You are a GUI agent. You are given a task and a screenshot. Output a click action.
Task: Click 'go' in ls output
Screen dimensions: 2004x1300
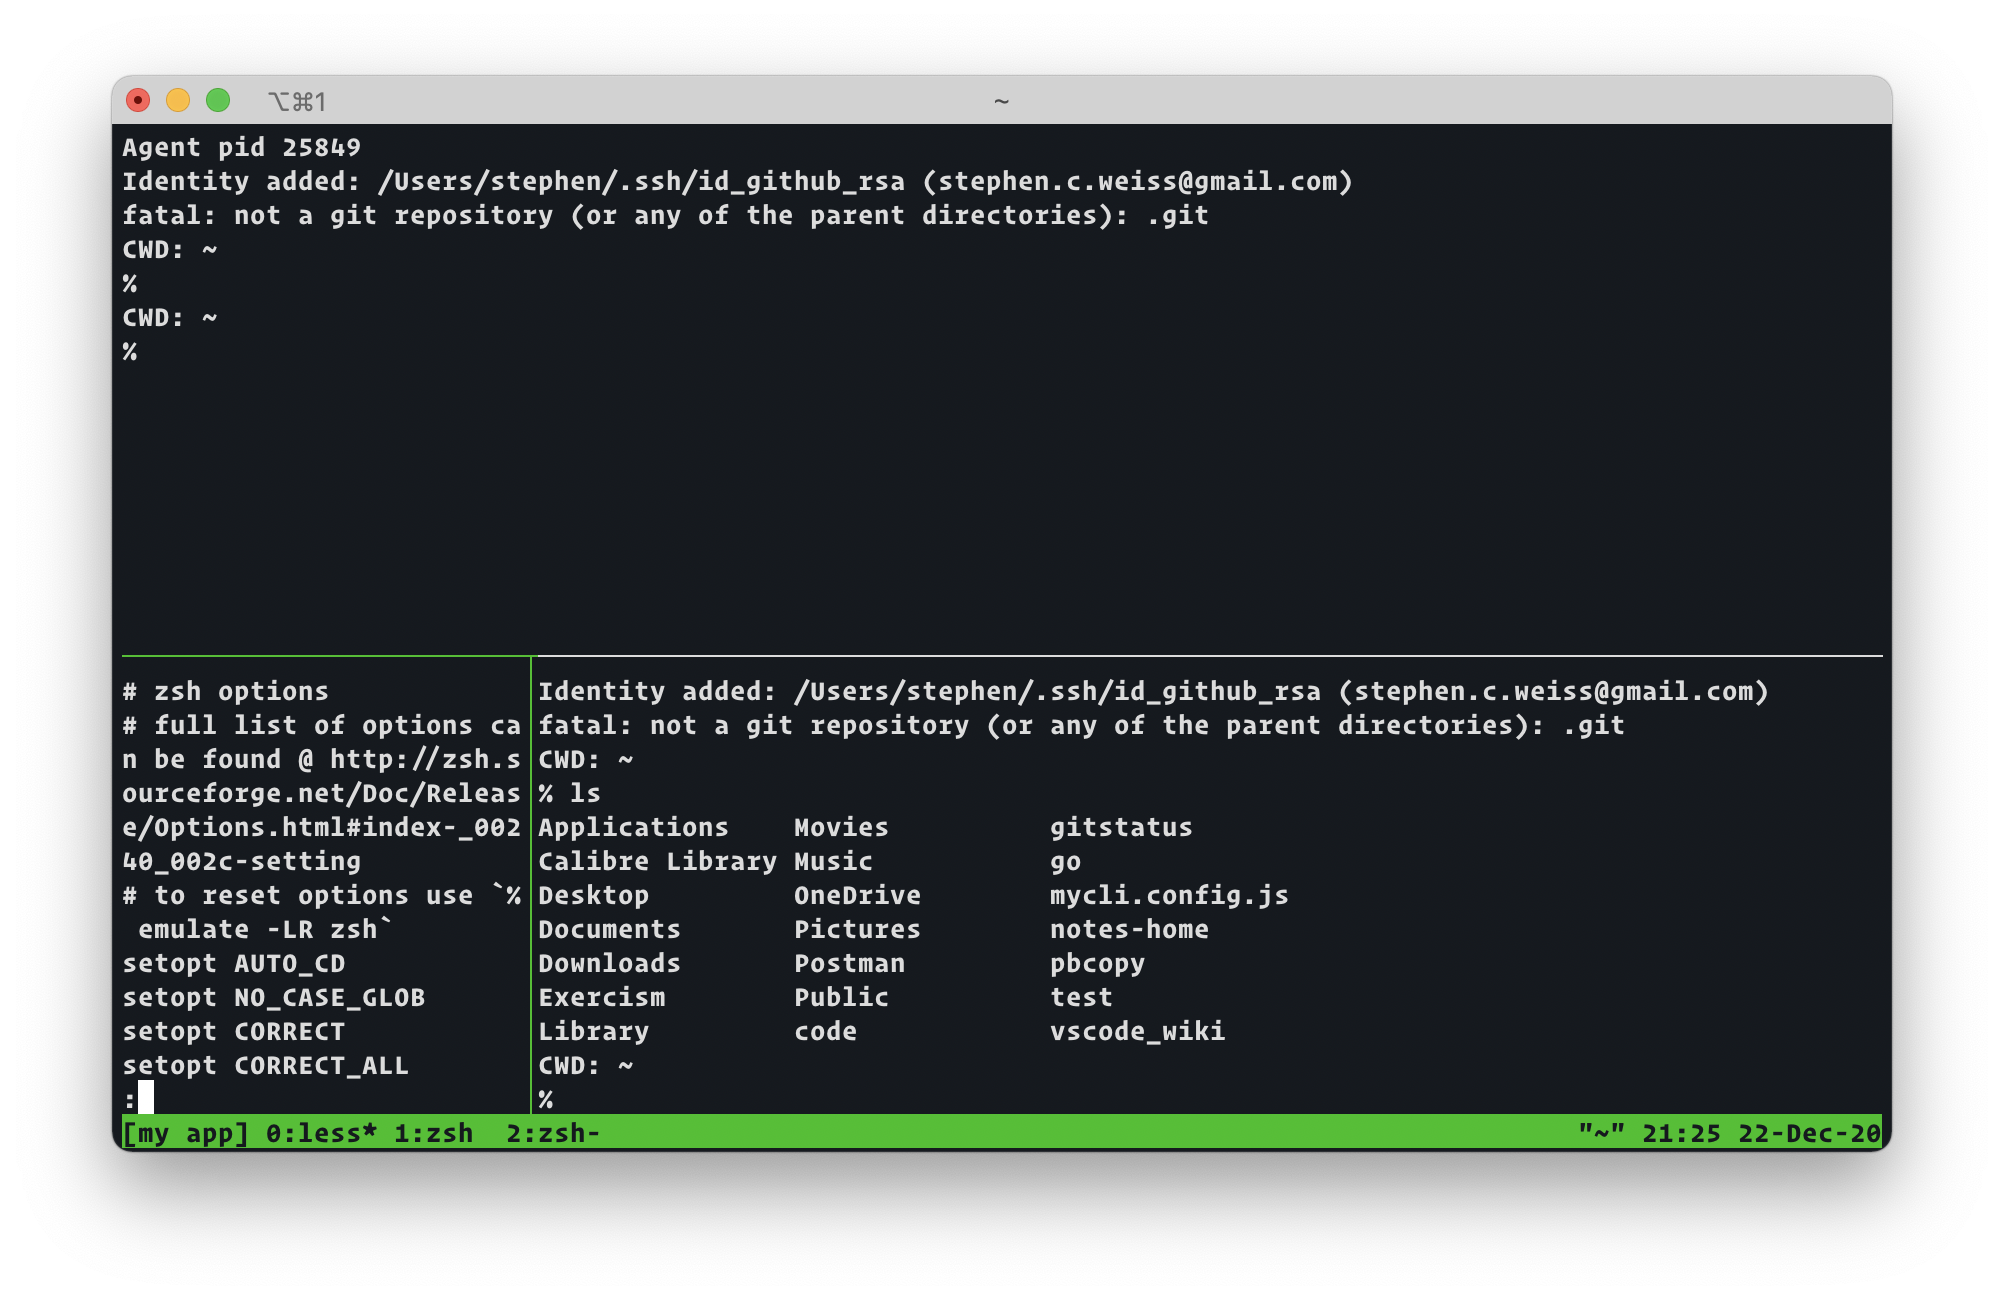(1065, 861)
